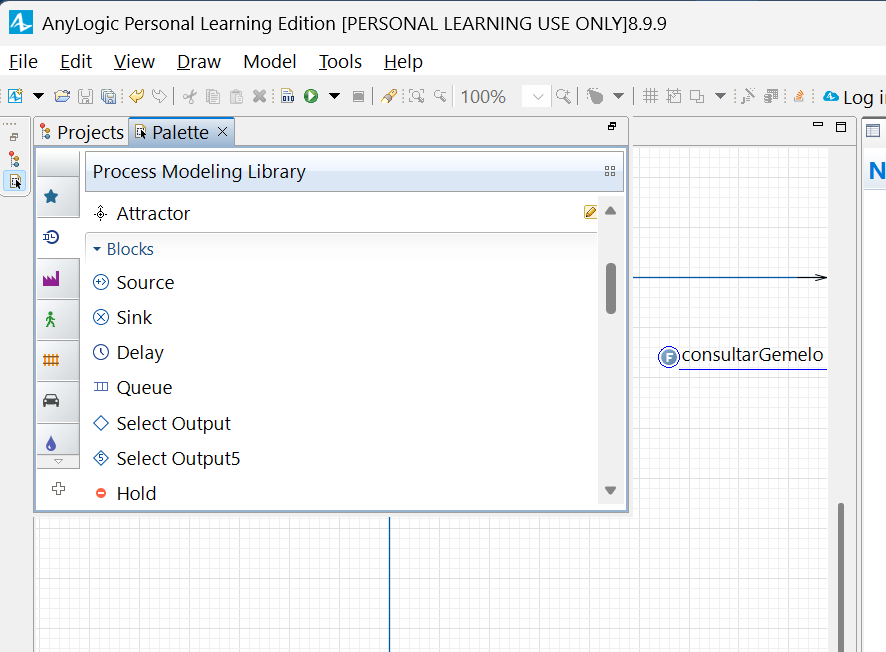Select the Fluid Library droplet icon
This screenshot has height=652, width=886.
click(51, 443)
